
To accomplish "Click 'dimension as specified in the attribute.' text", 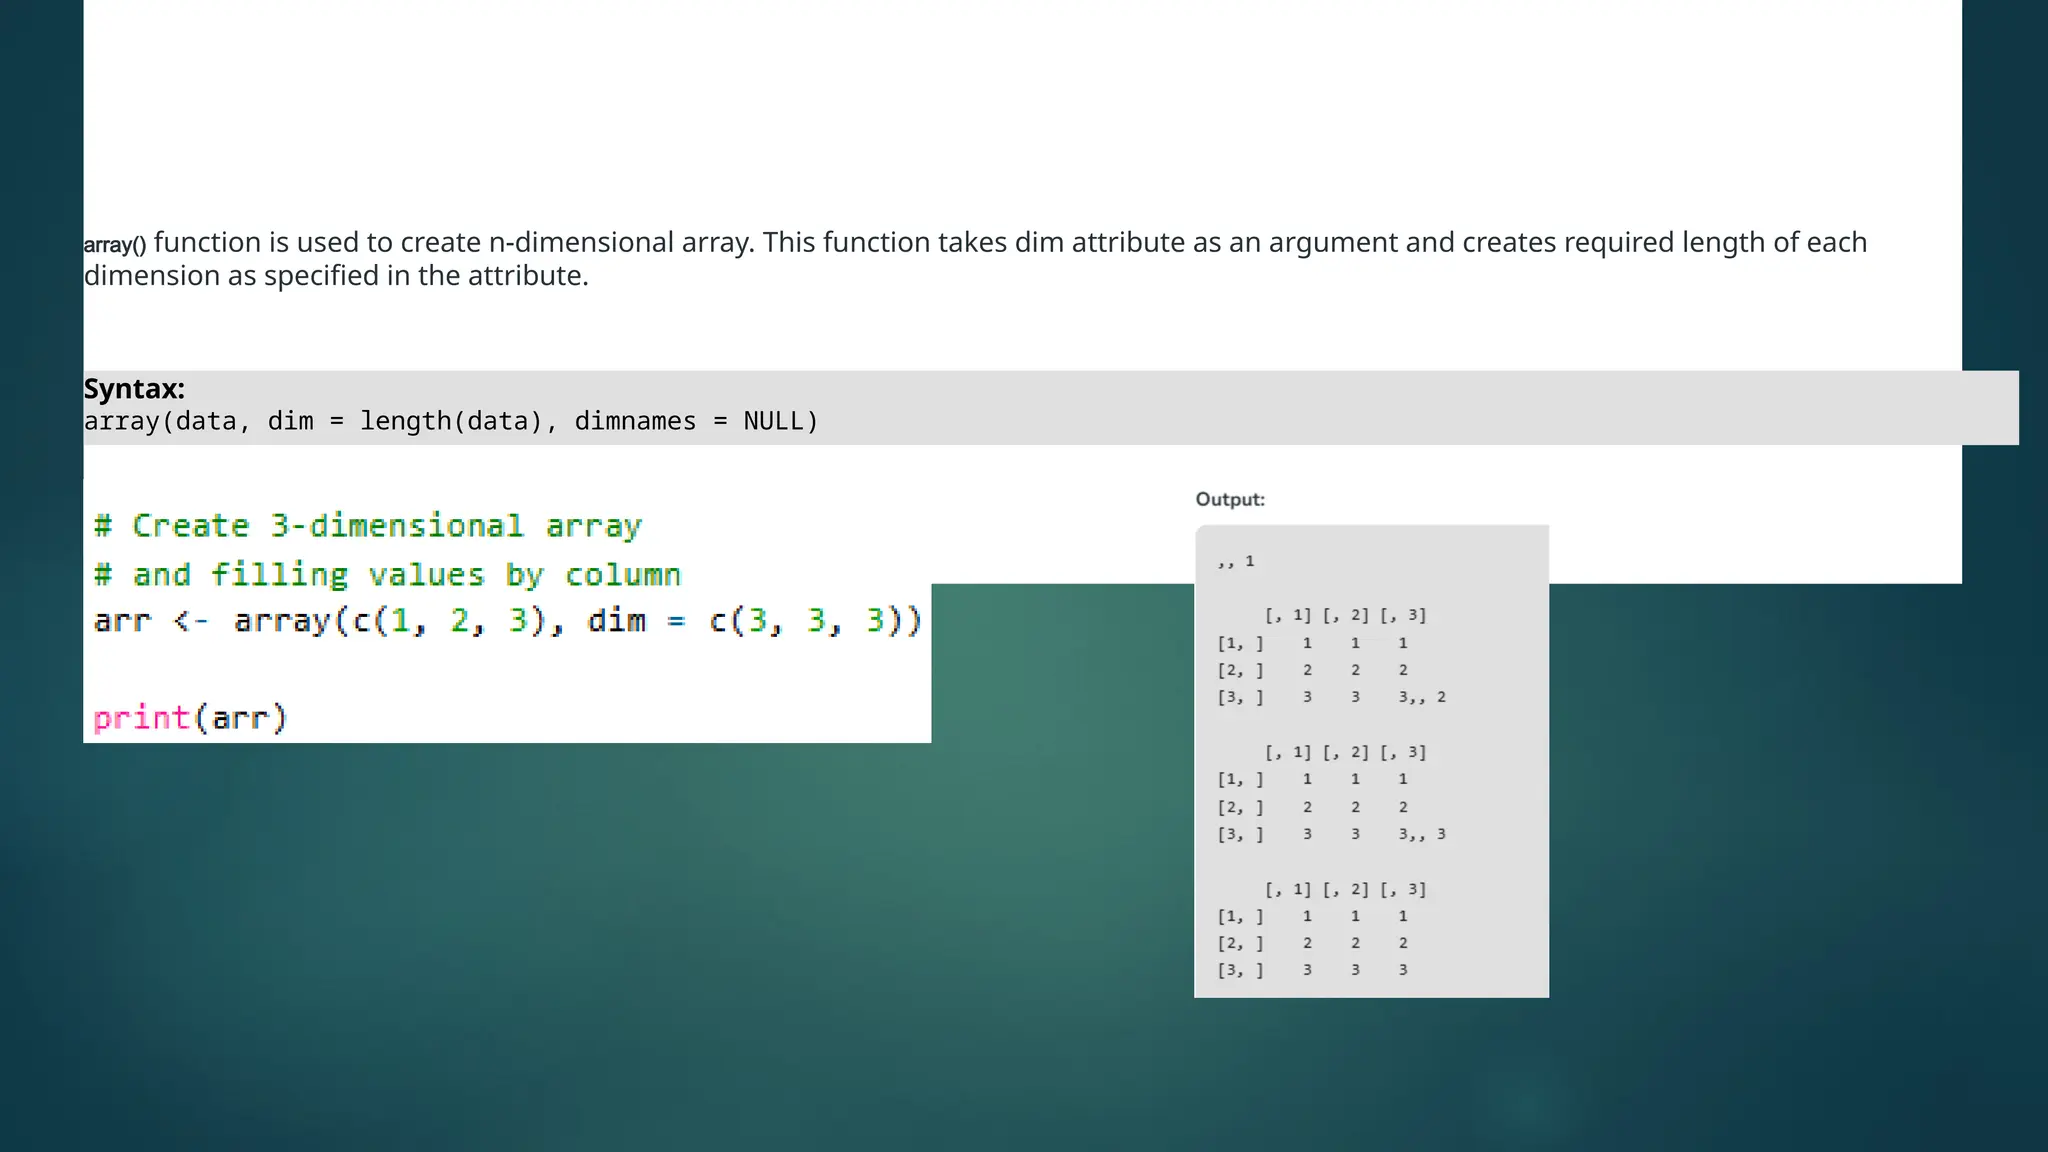I will [x=336, y=276].
